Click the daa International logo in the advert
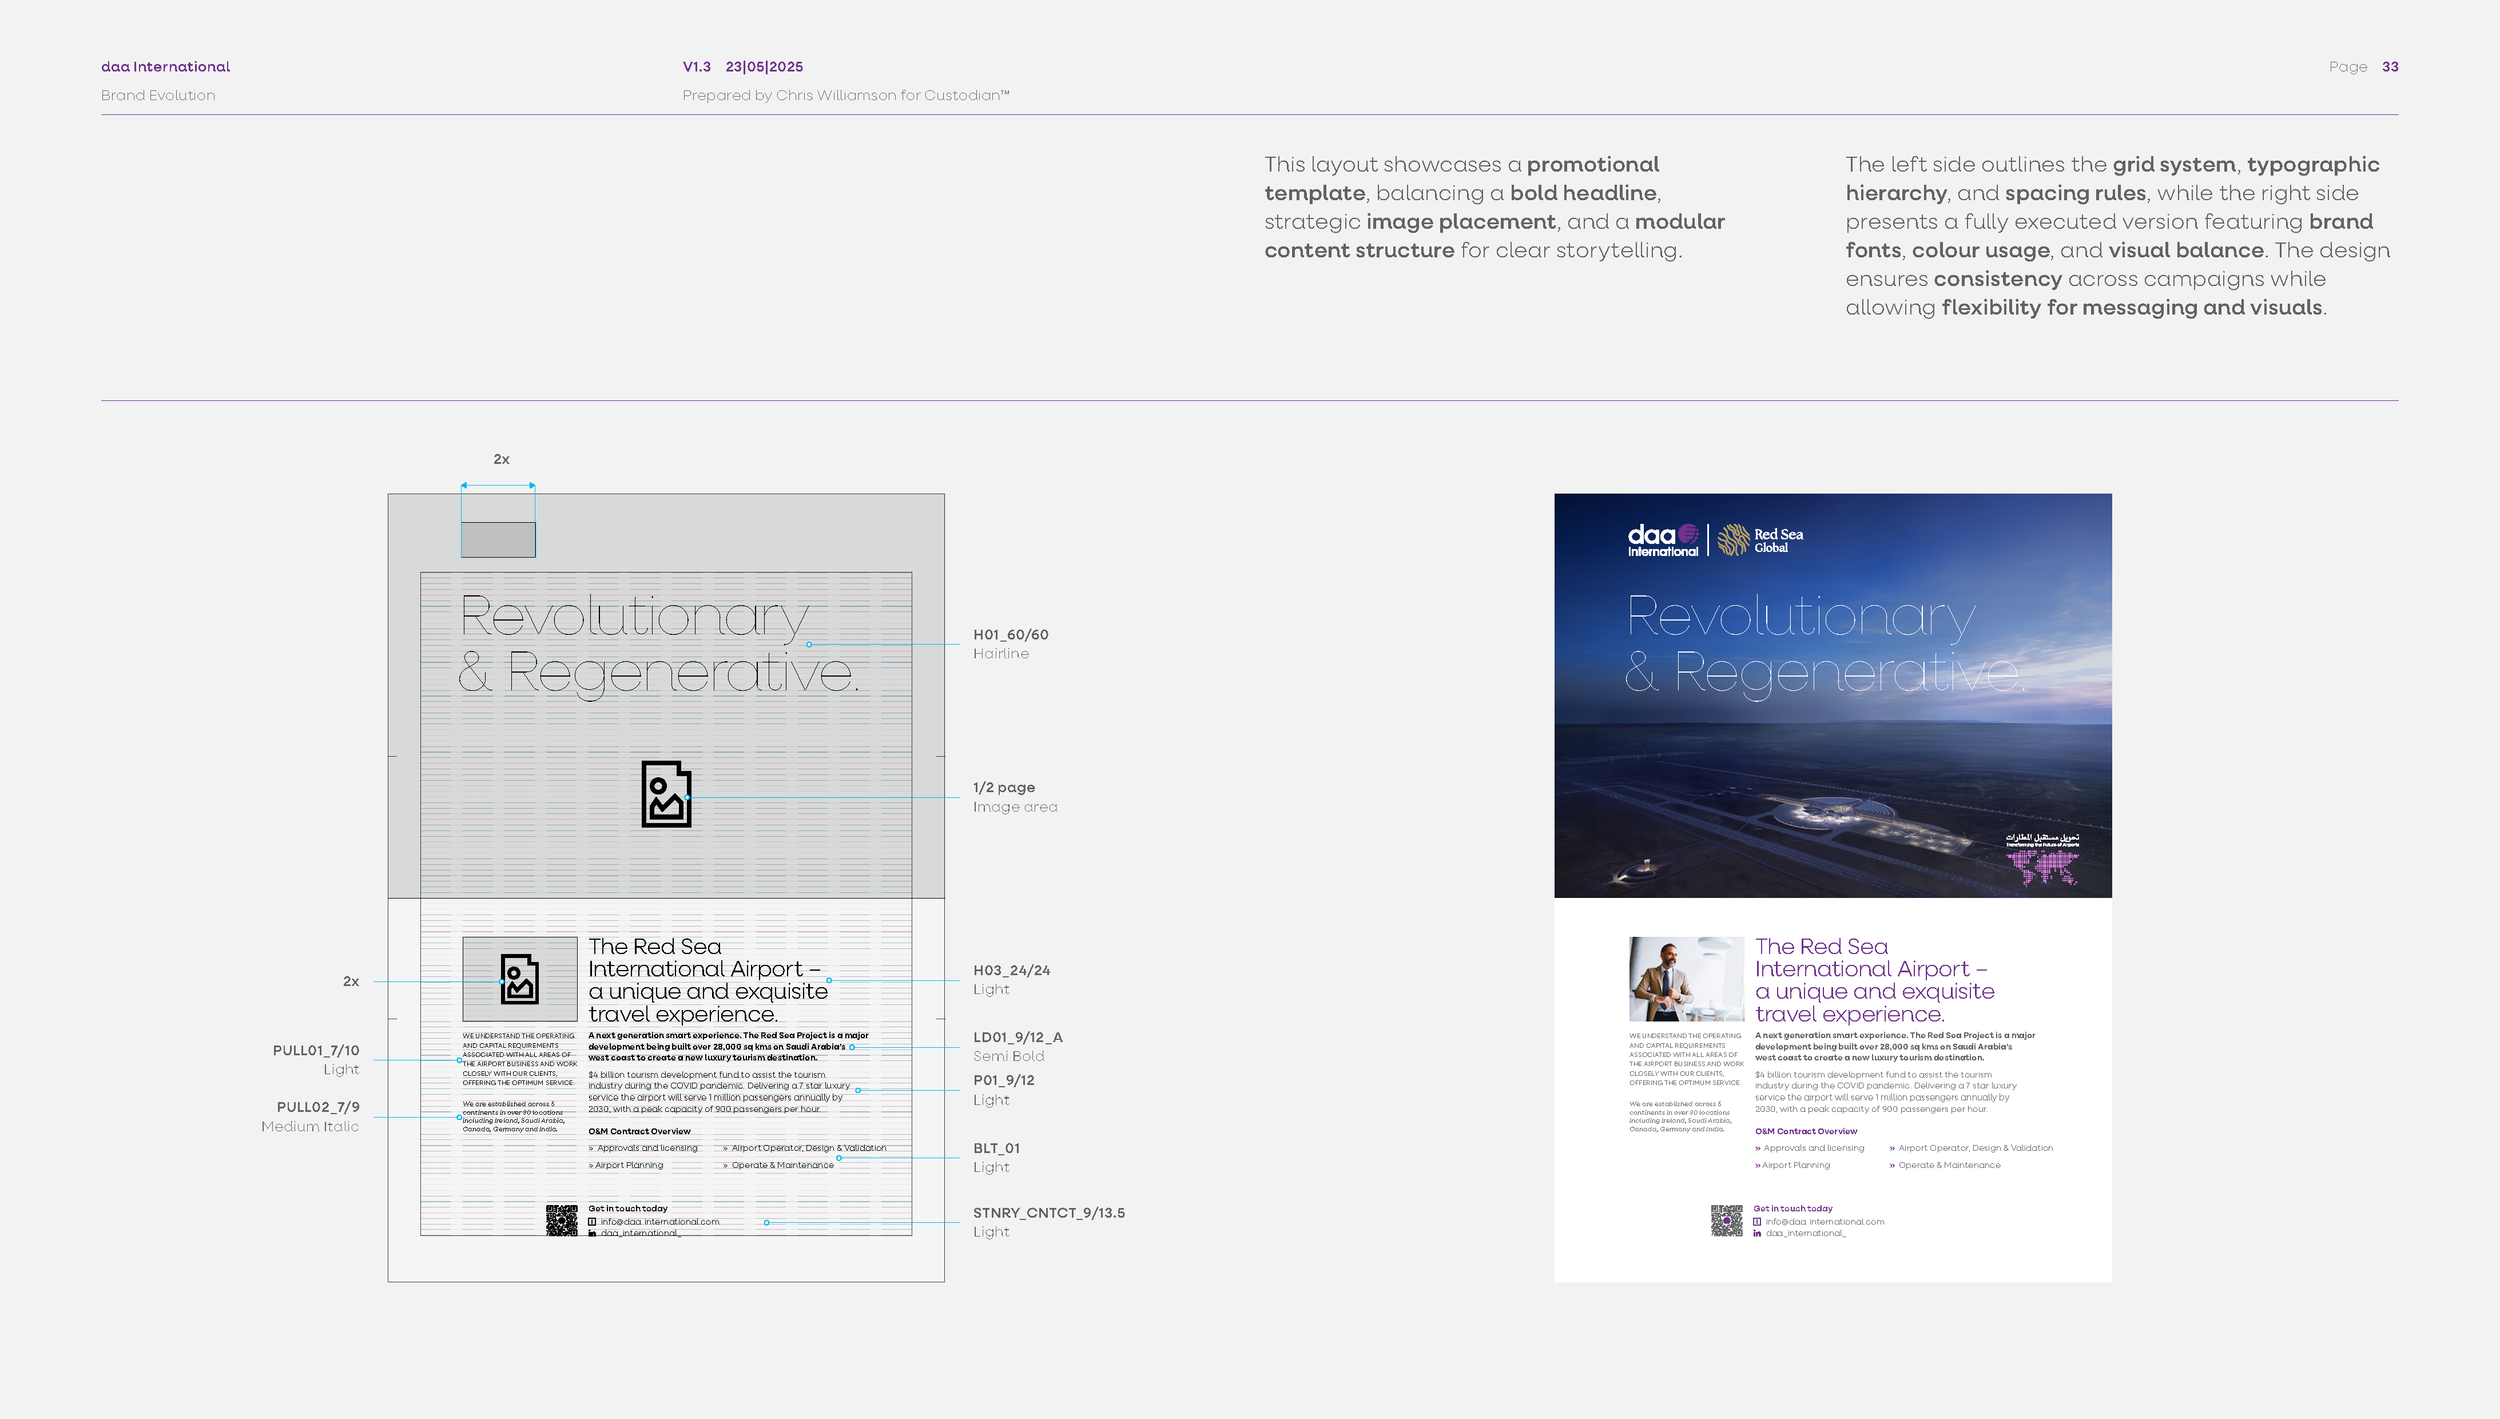The height and width of the screenshot is (1419, 2500). pos(1663,540)
